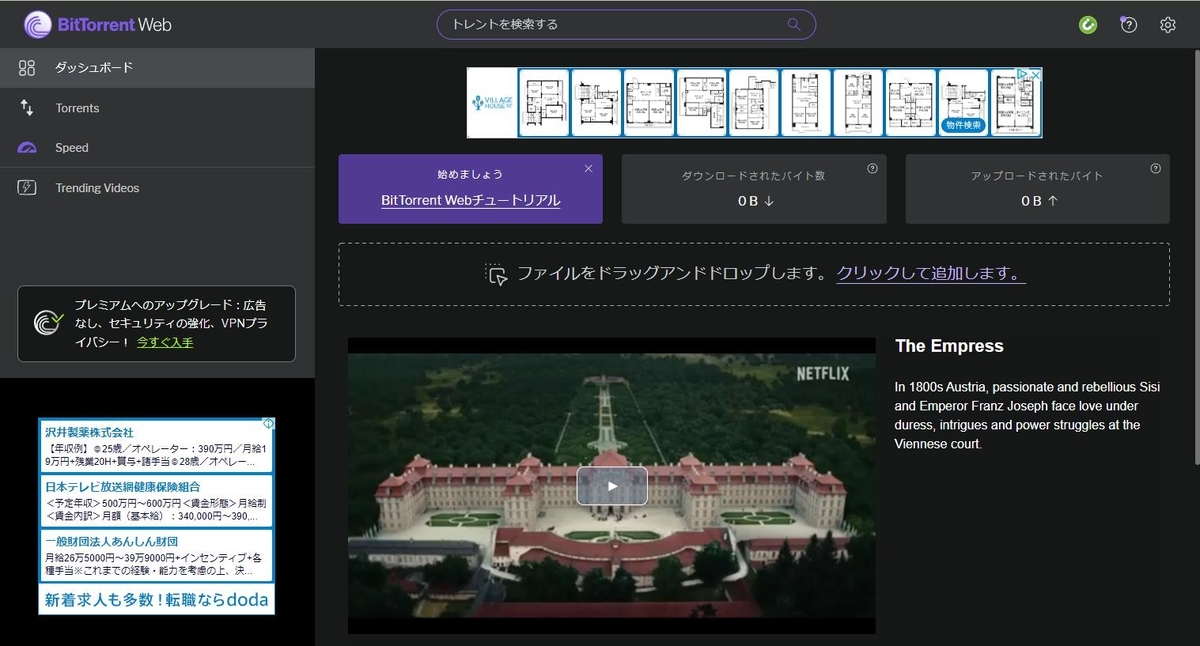
Task: Open the help question mark icon
Action: click(1128, 25)
